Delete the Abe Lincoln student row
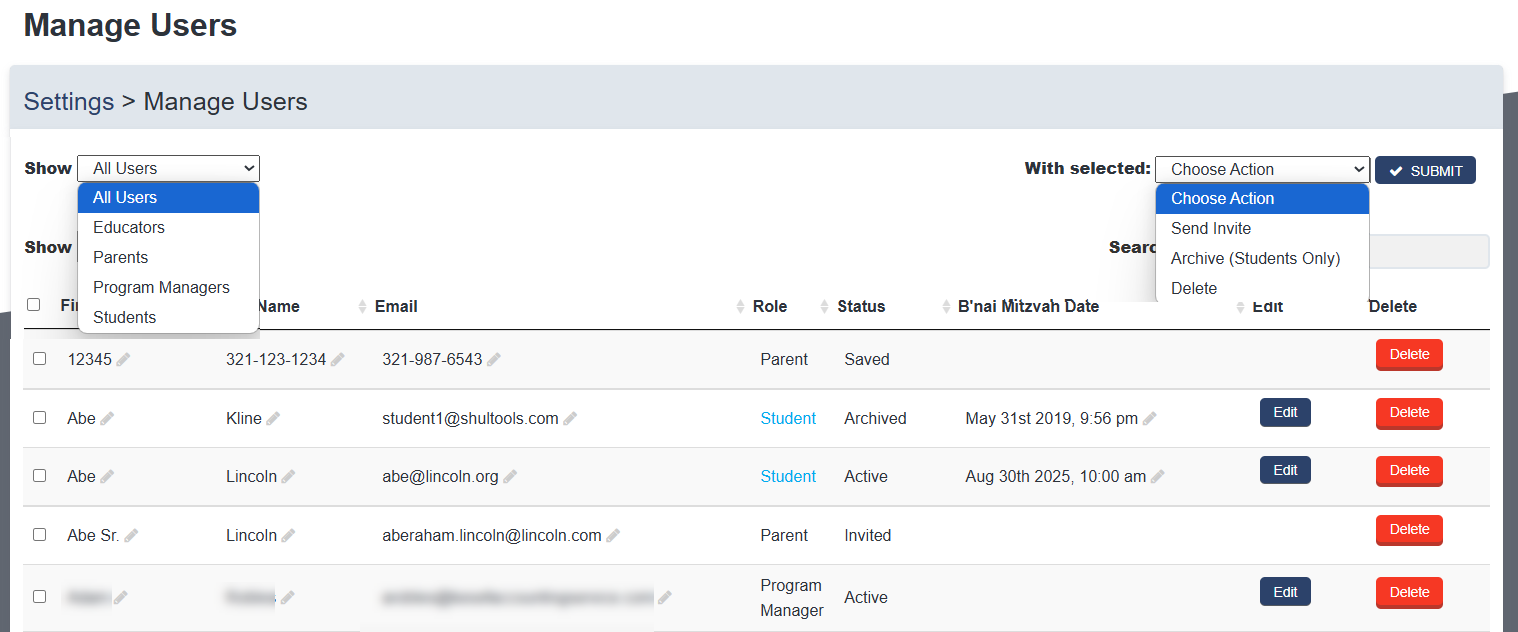The width and height of the screenshot is (1518, 632). [x=1409, y=471]
